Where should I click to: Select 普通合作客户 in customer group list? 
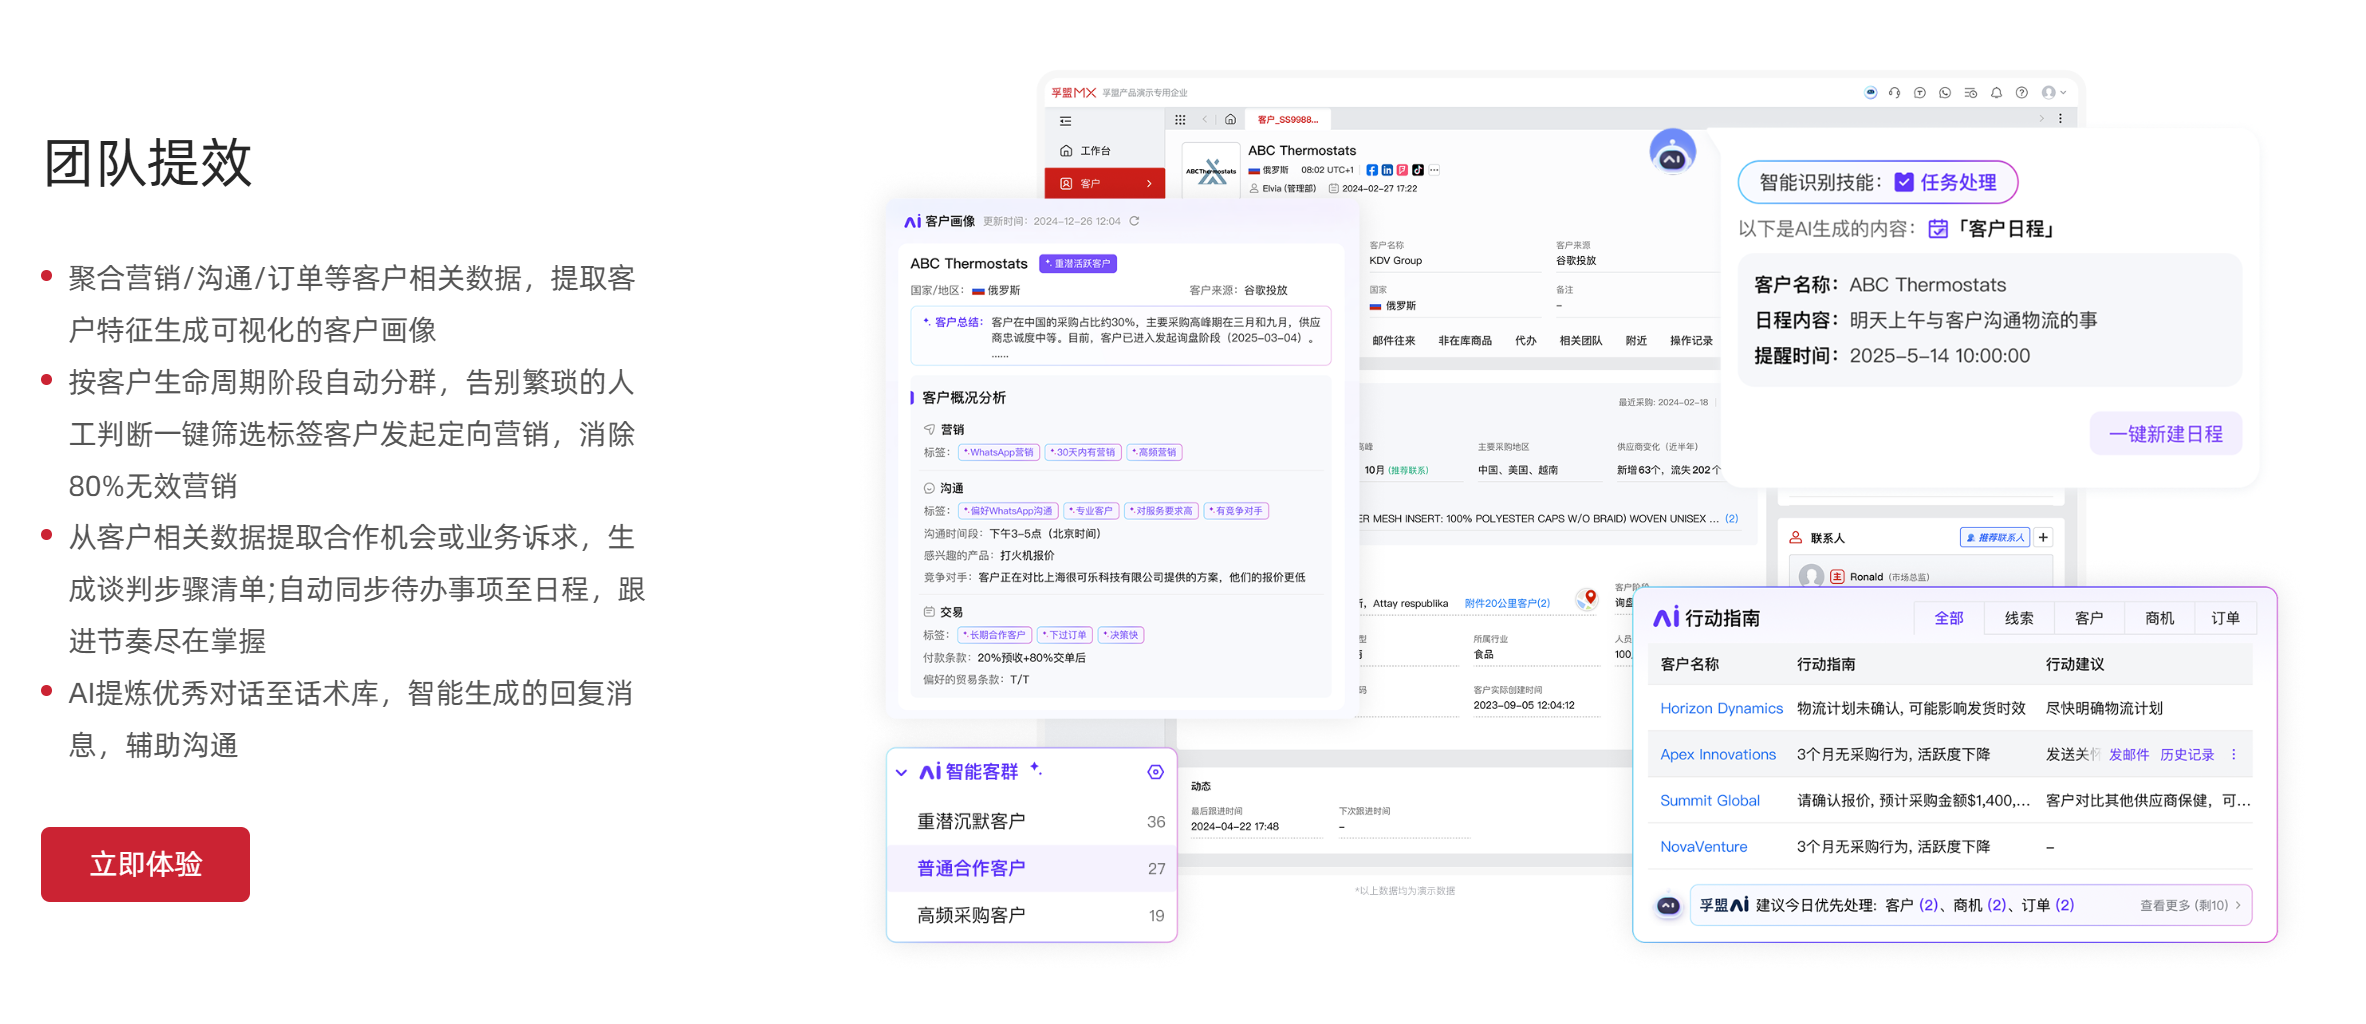click(x=971, y=868)
